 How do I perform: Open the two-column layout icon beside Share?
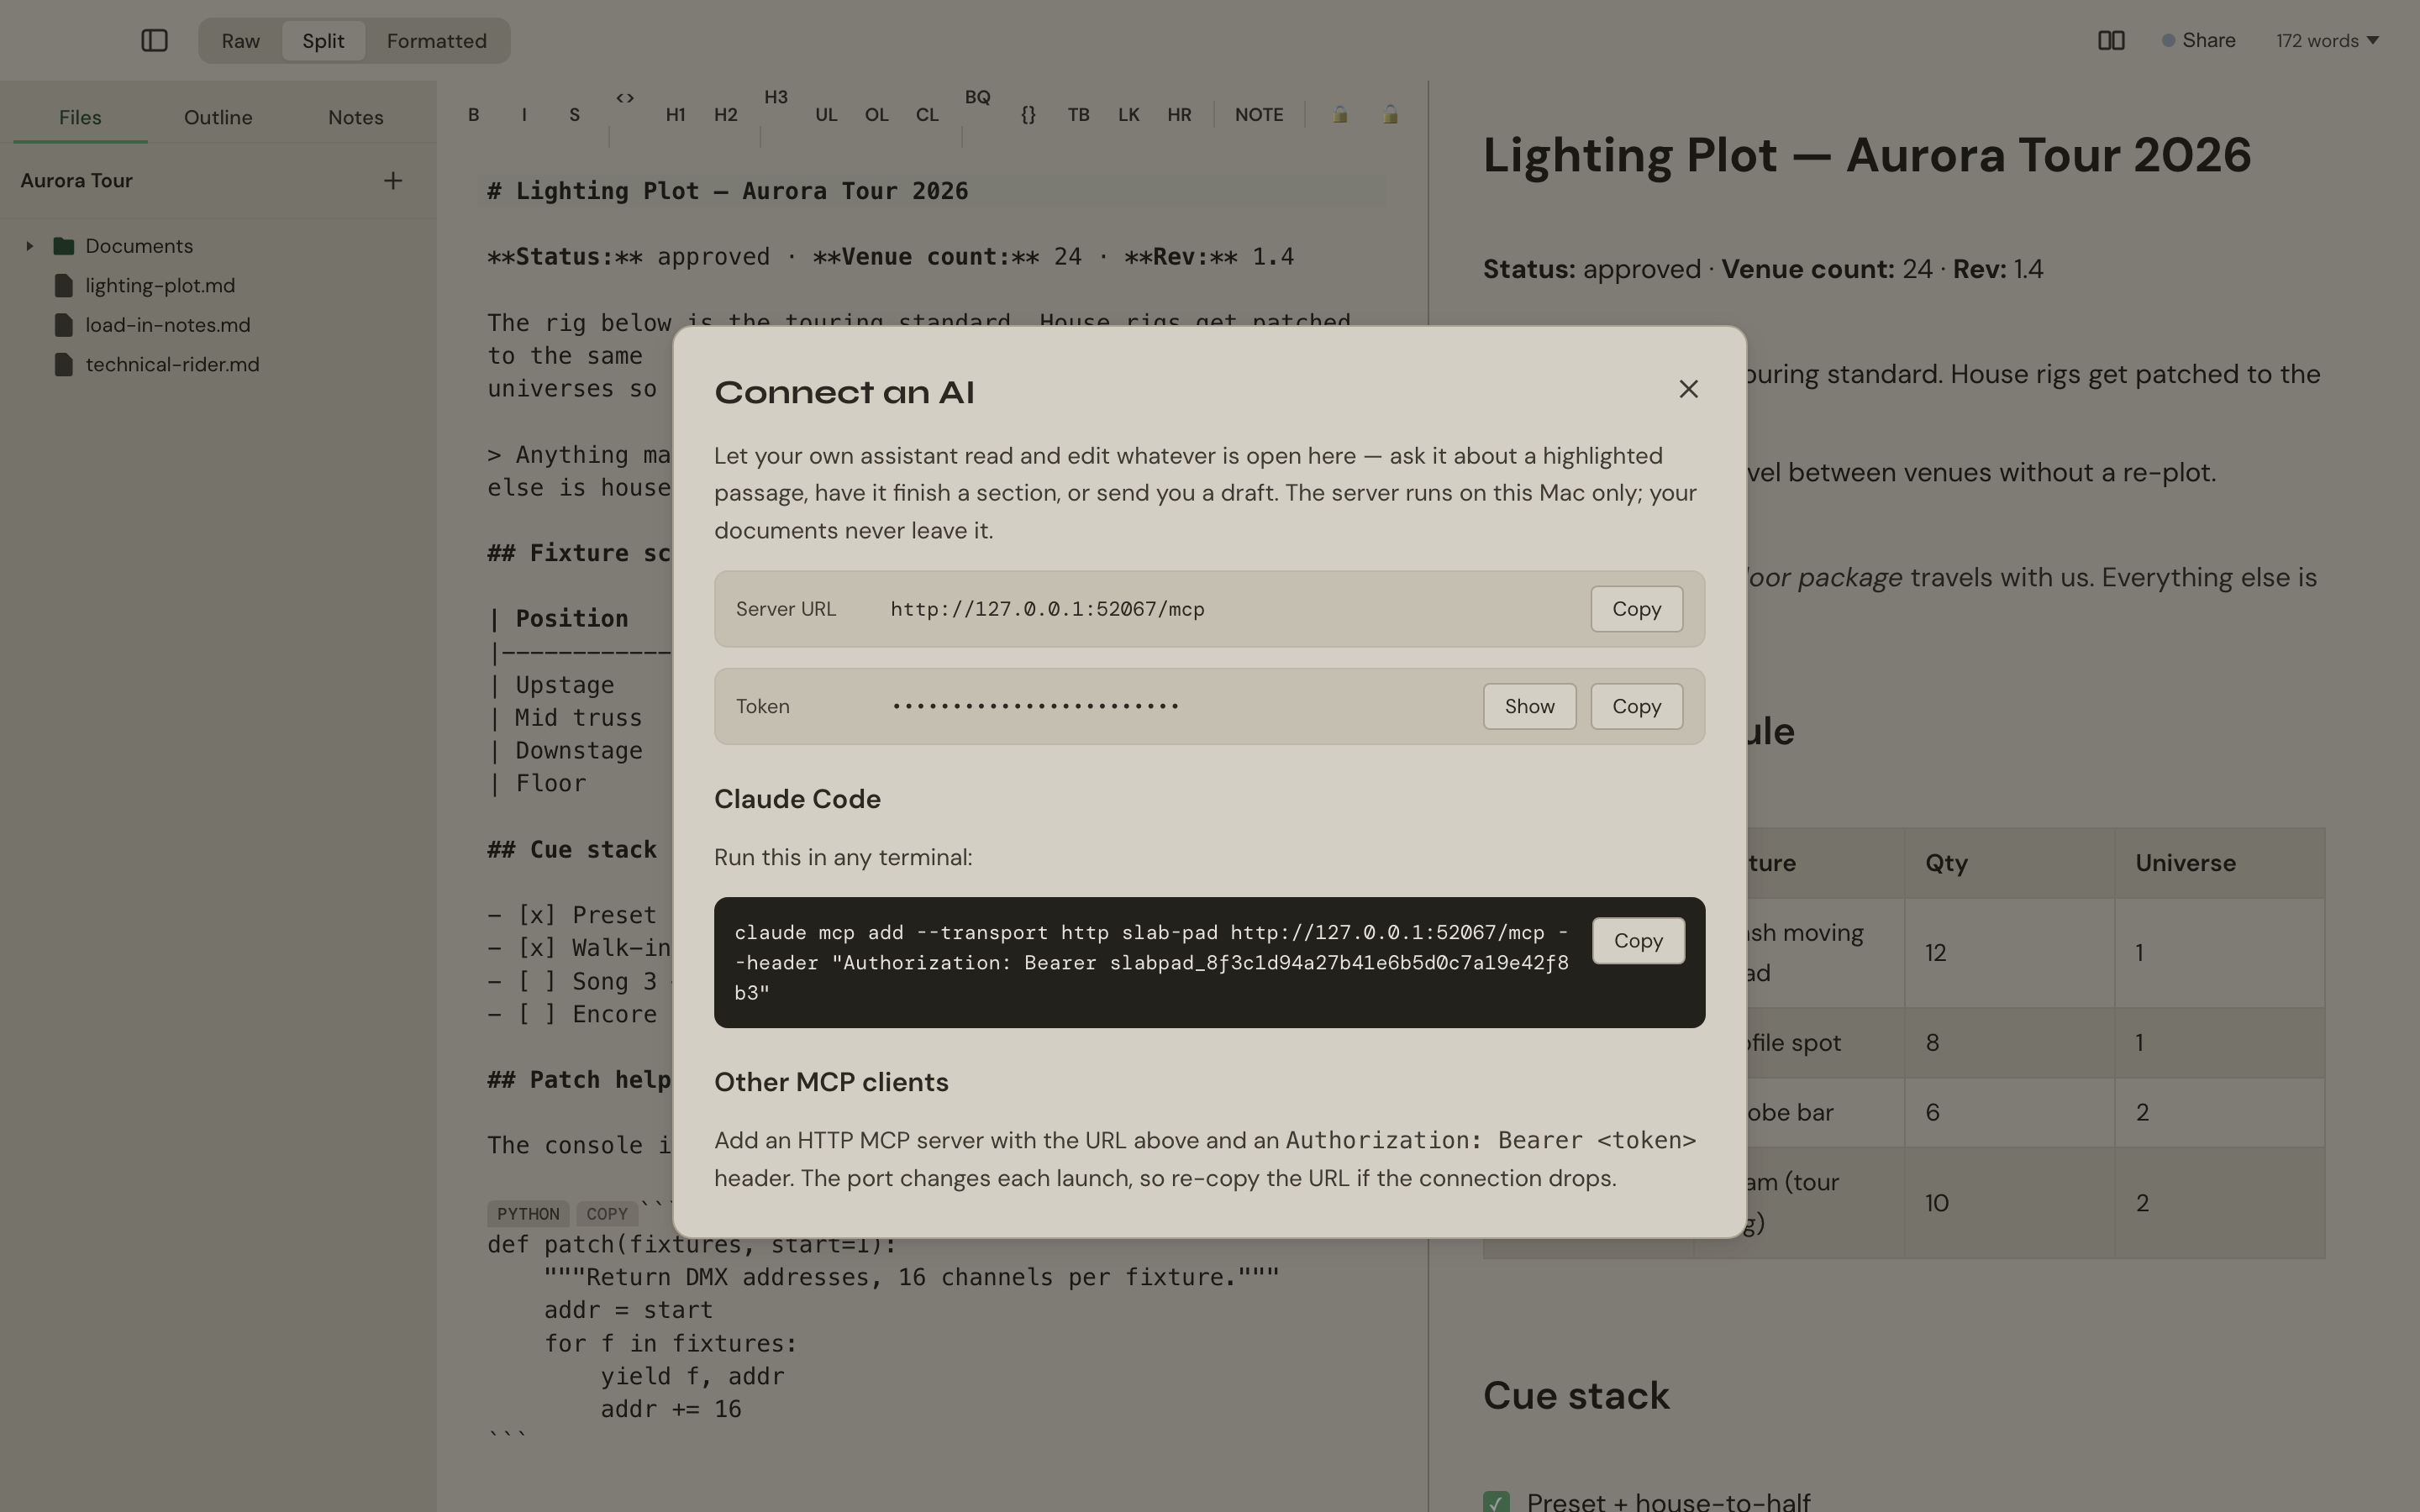(2111, 40)
